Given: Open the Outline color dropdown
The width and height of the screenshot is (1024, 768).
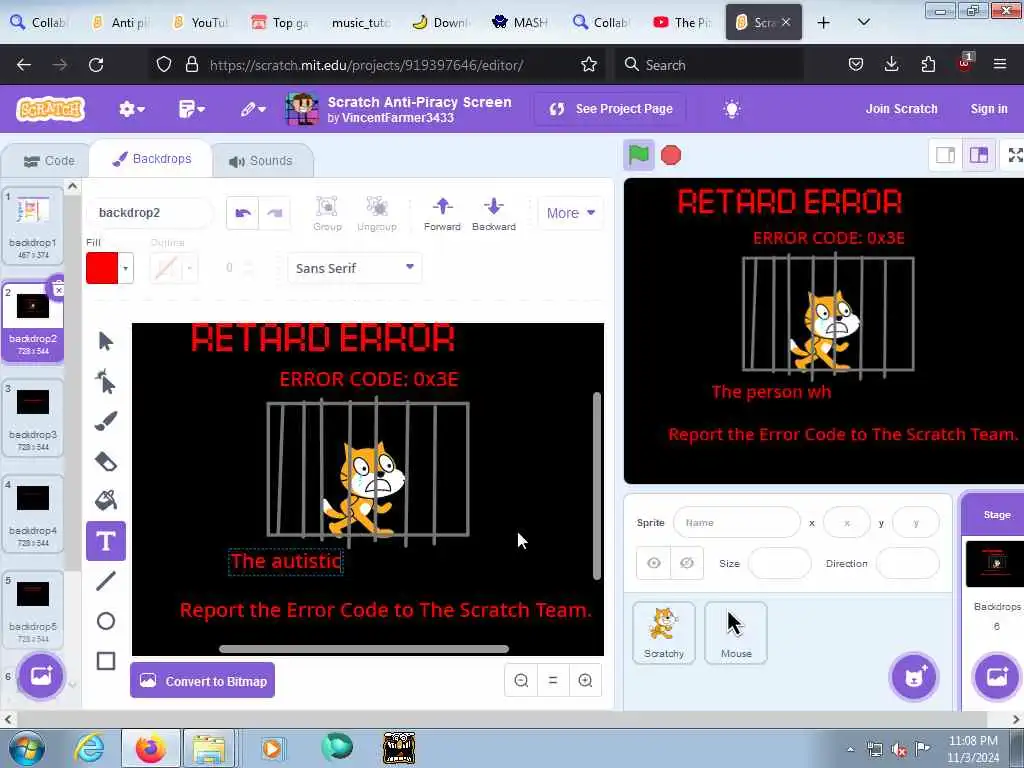Looking at the screenshot, I should tap(189, 268).
